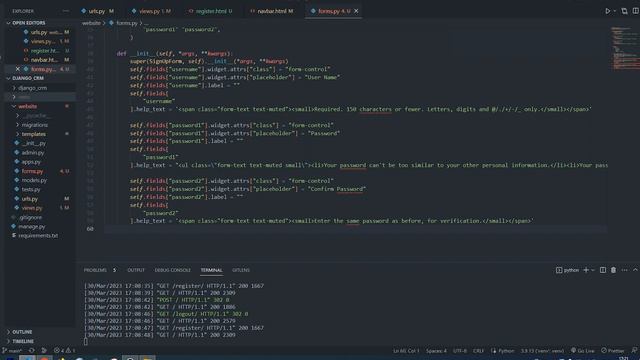The image size is (640, 360).
Task: Change the UTF-8 file encoding
Action: click(x=460, y=351)
